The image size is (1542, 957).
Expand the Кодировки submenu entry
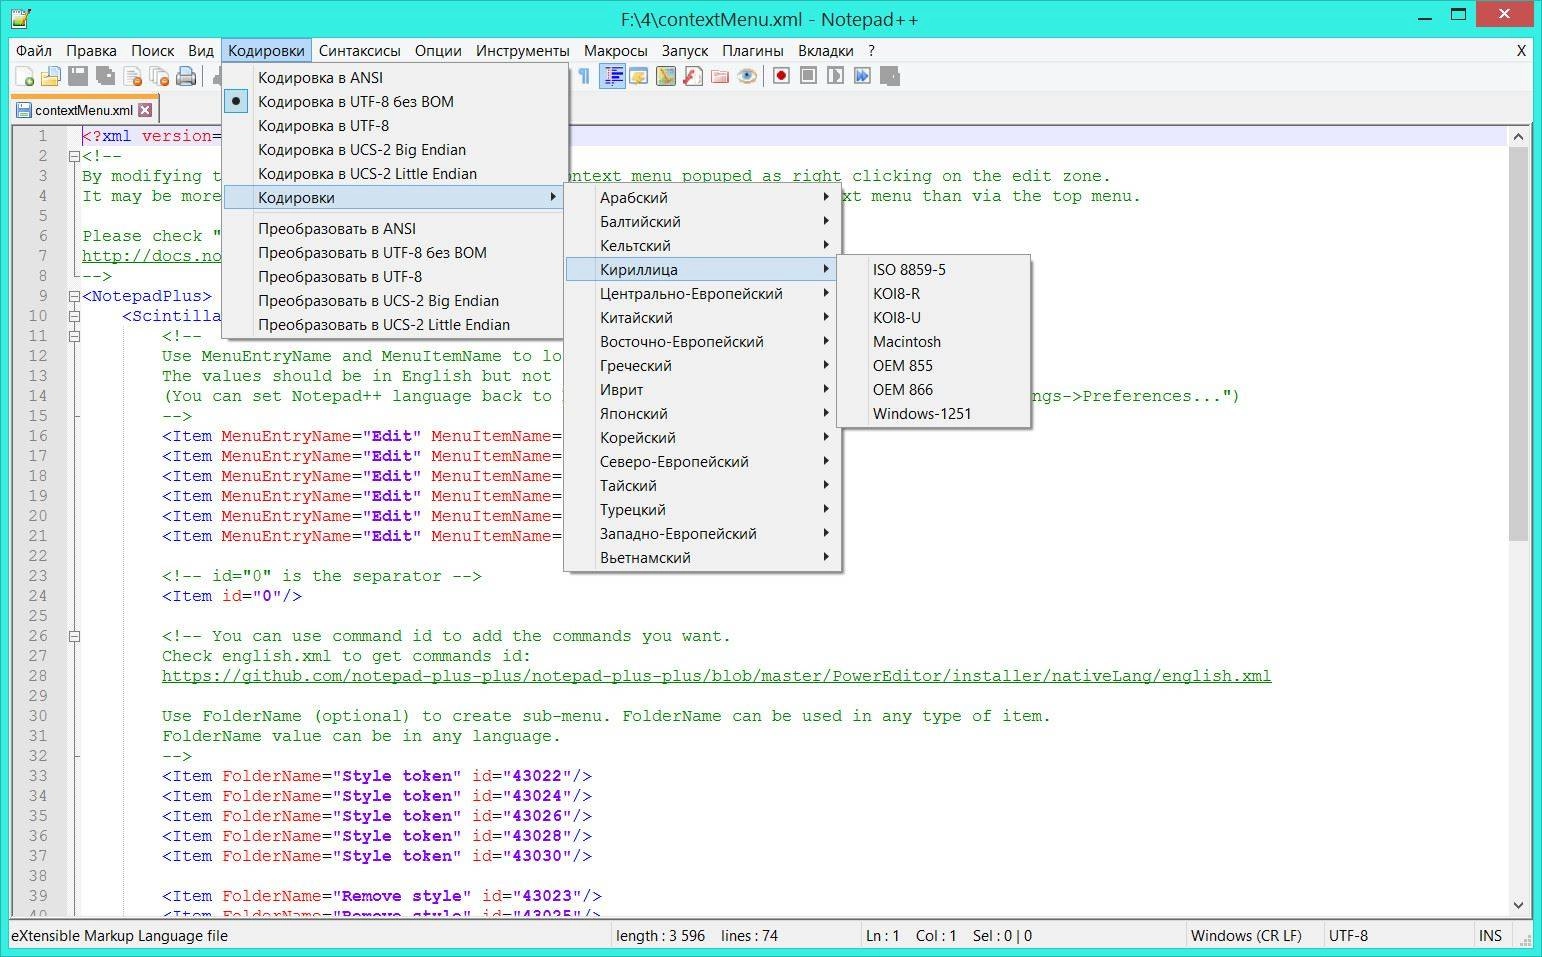tap(394, 197)
